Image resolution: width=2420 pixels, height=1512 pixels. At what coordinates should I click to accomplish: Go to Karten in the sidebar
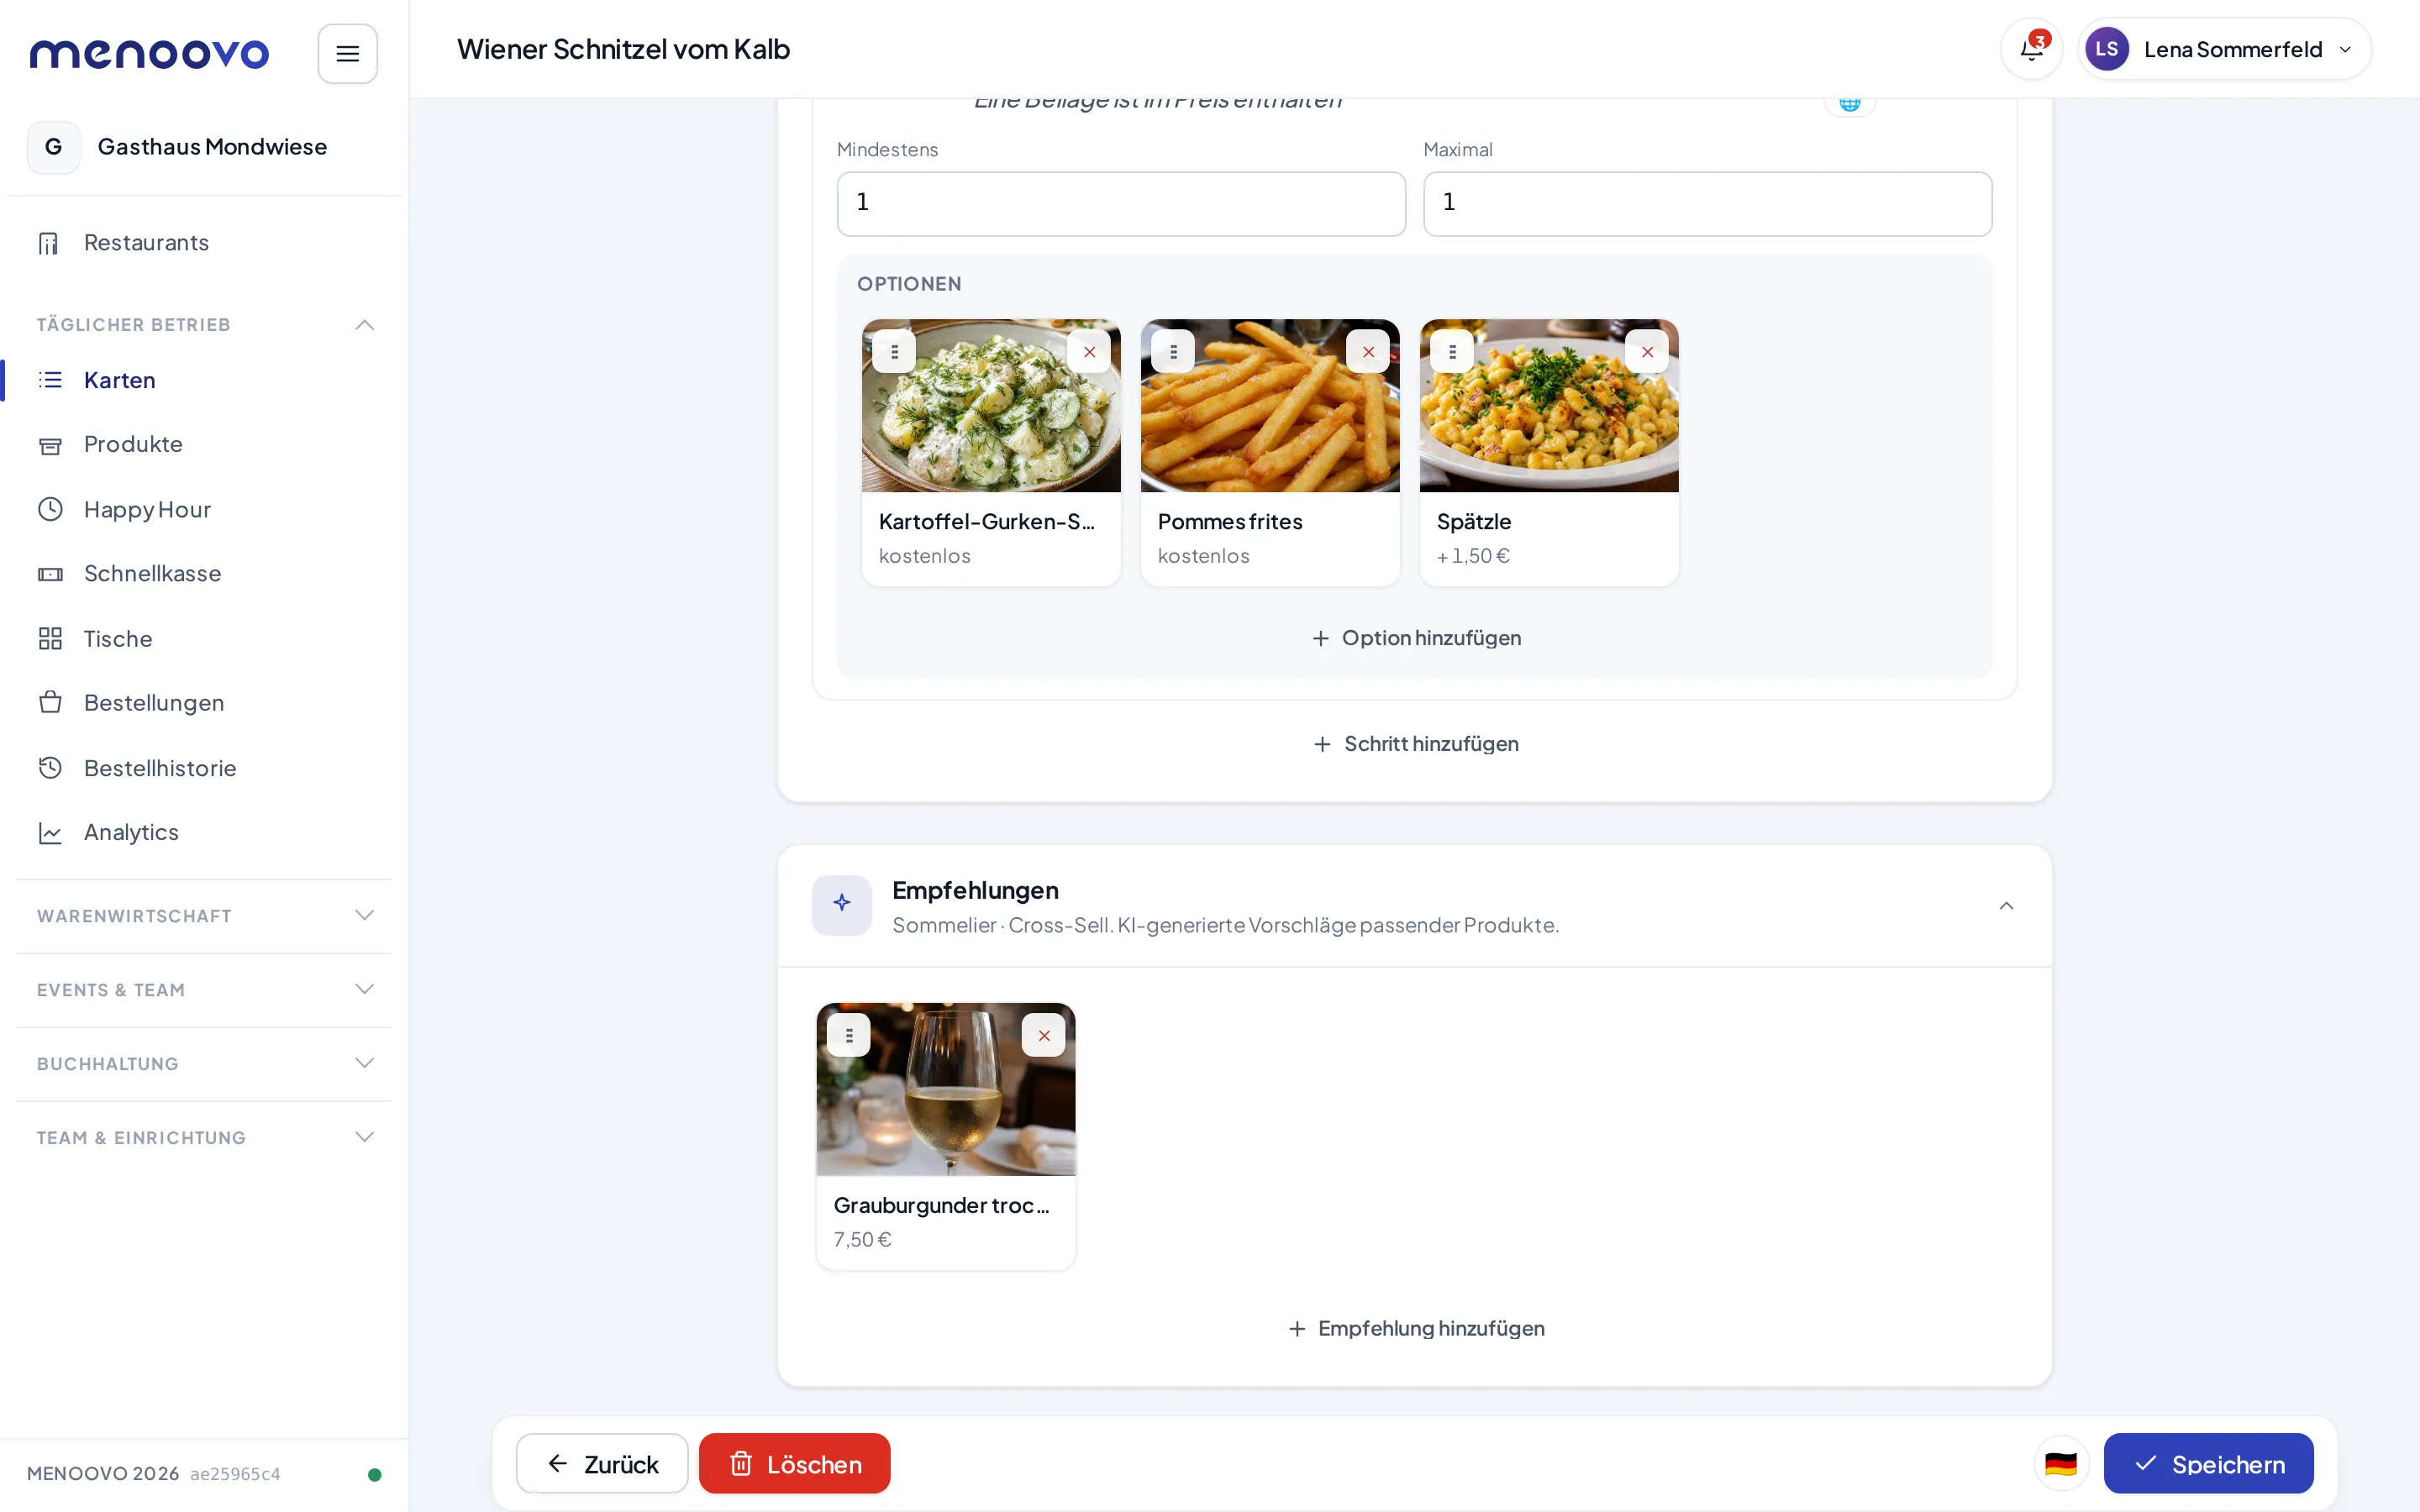click(204, 380)
